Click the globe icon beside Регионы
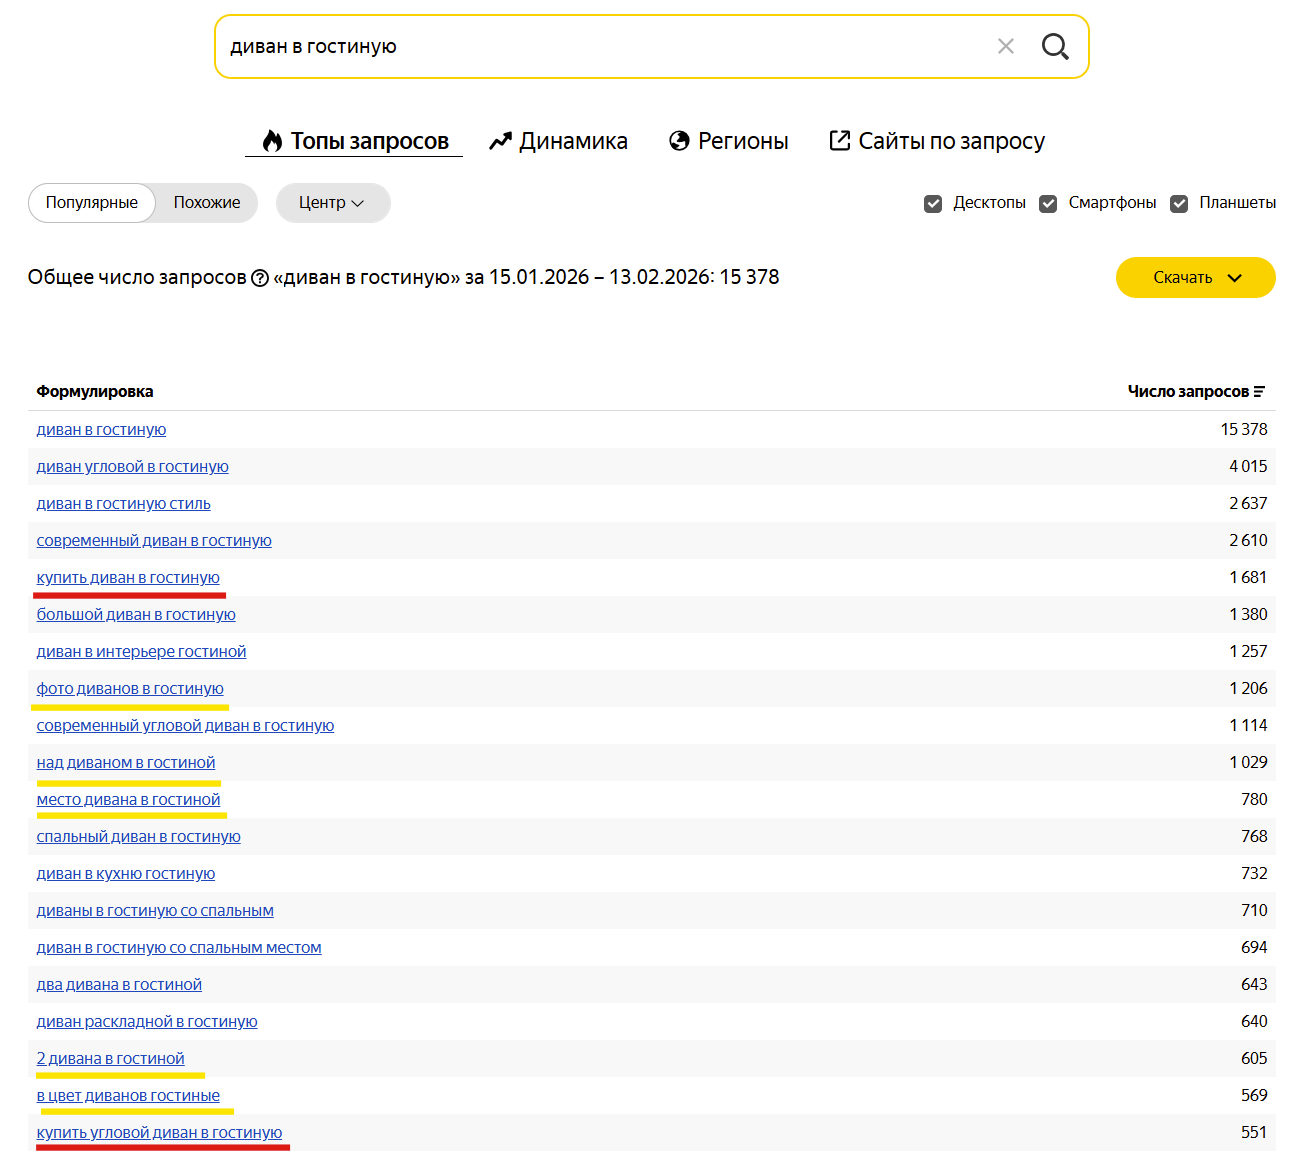The image size is (1295, 1162). 679,140
